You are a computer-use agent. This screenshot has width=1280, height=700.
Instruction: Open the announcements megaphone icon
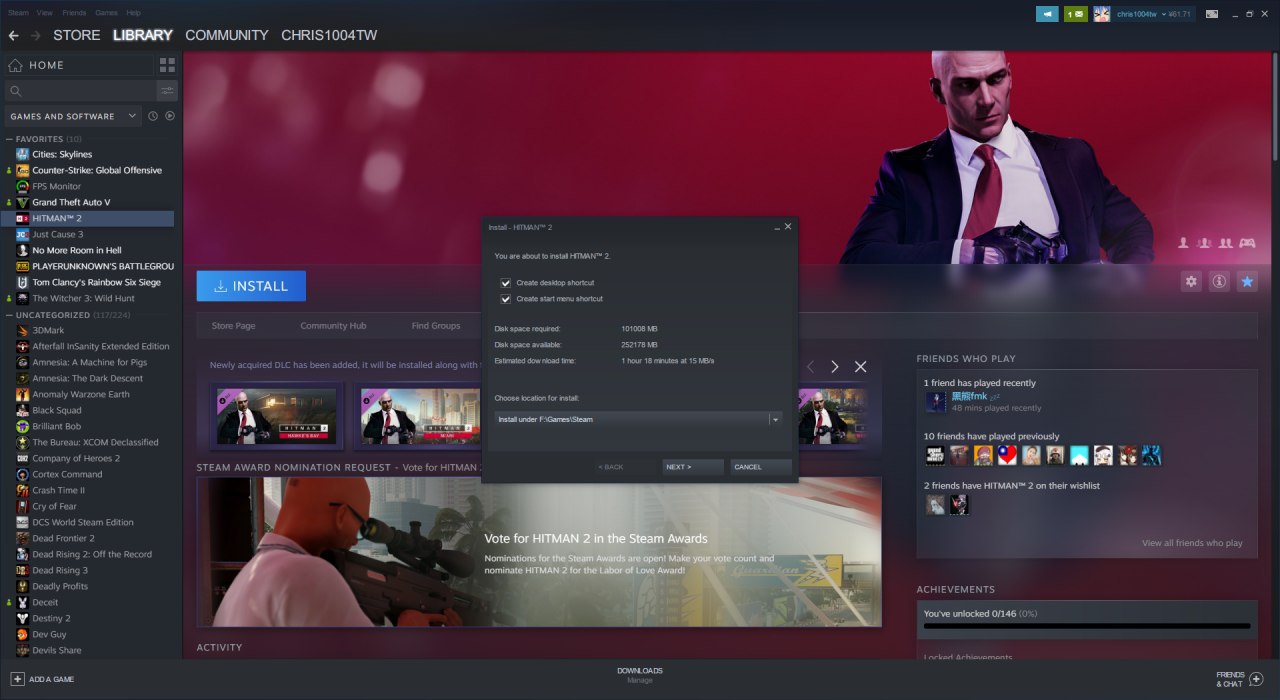pos(1047,14)
